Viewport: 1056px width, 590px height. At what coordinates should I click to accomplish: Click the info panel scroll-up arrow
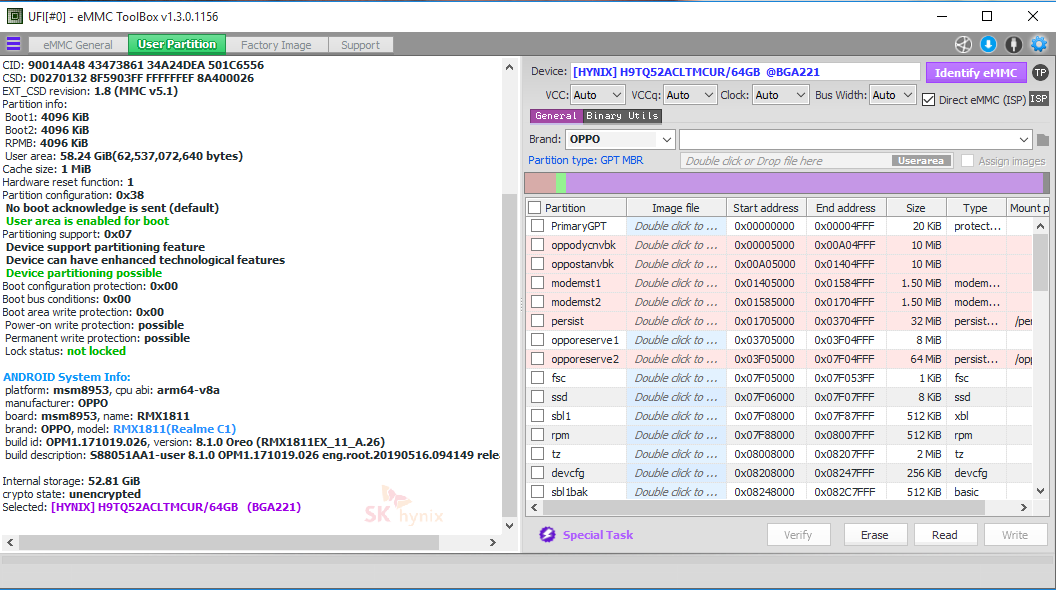509,67
